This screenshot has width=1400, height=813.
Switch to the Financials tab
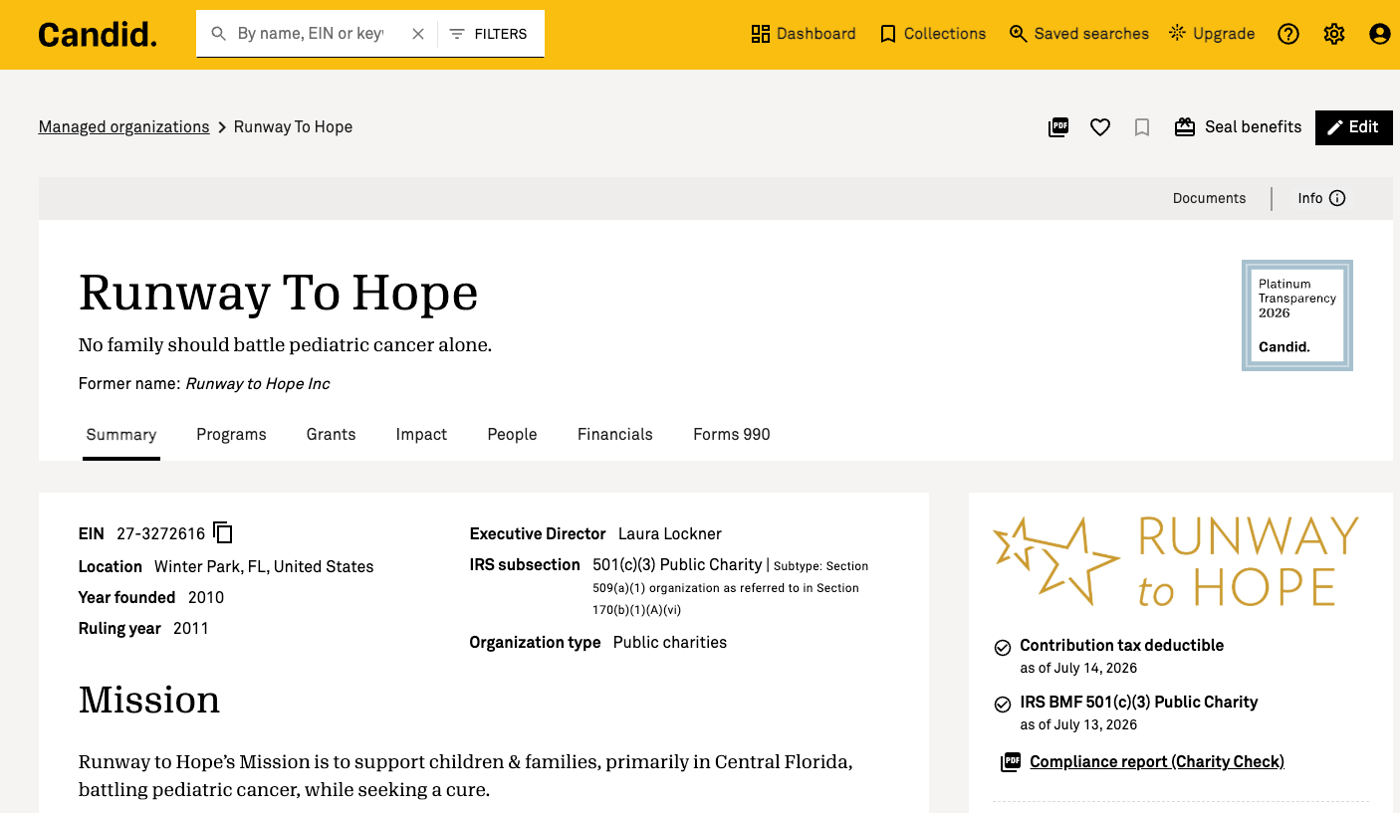coord(615,434)
